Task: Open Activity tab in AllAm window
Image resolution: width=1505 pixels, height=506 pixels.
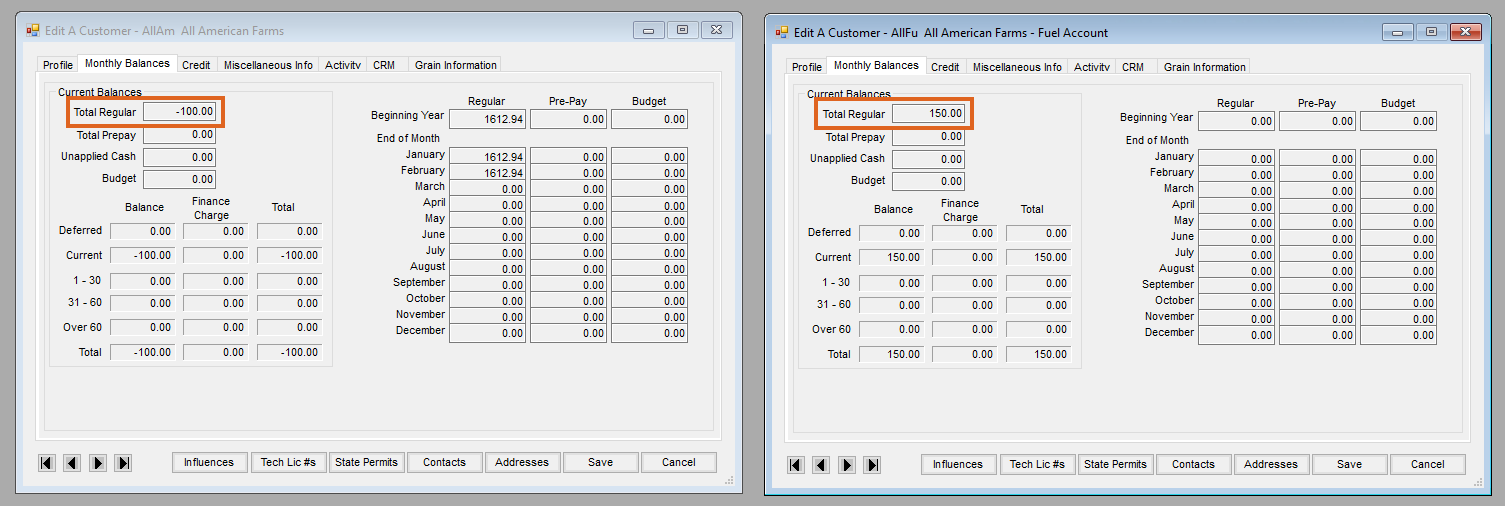Action: [343, 65]
